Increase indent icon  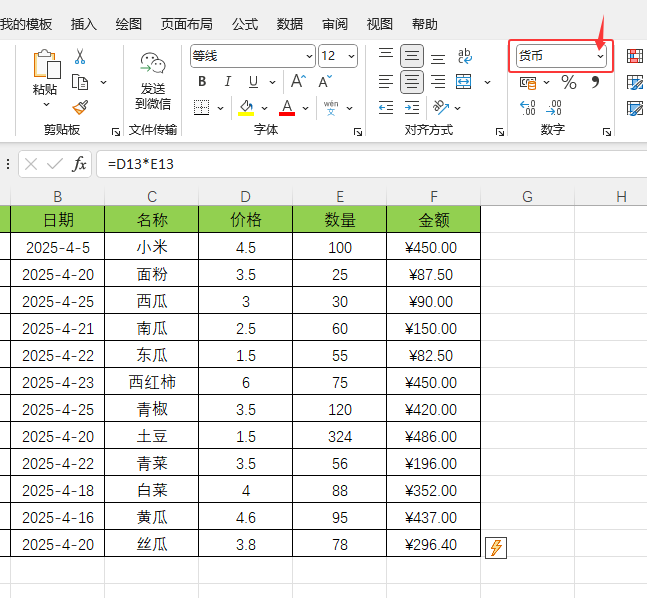click(x=412, y=108)
